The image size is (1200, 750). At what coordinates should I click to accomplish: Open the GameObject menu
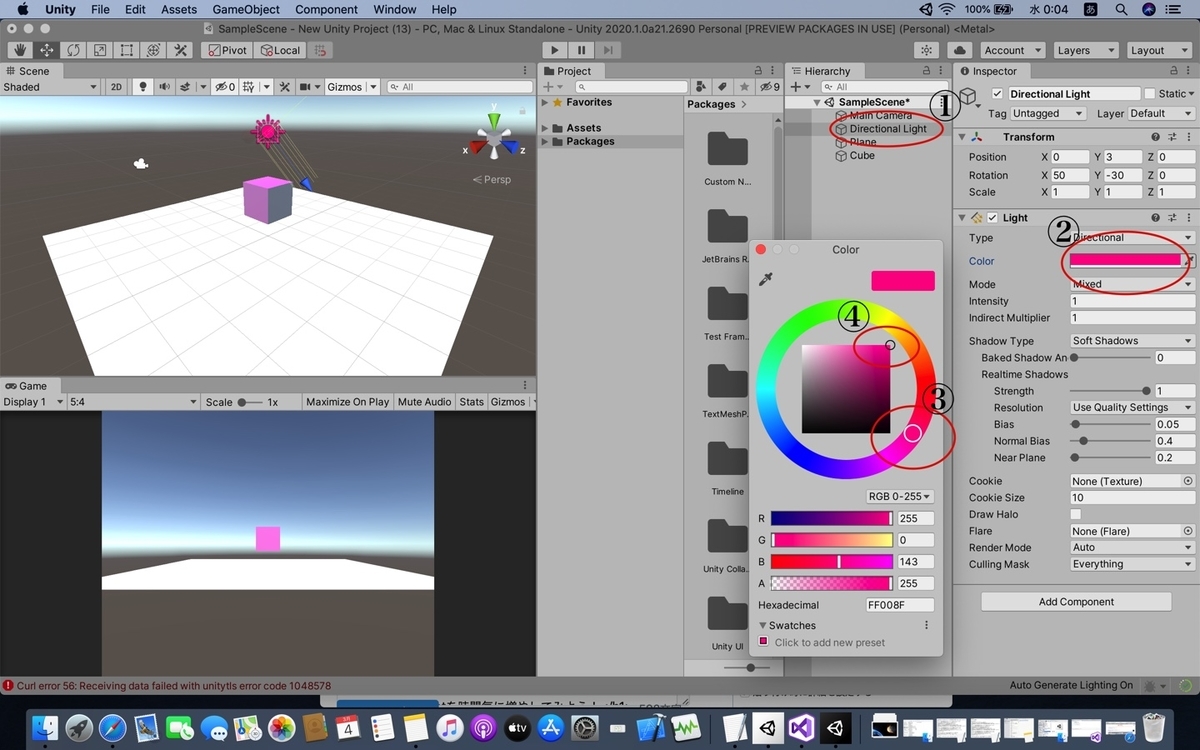point(246,9)
